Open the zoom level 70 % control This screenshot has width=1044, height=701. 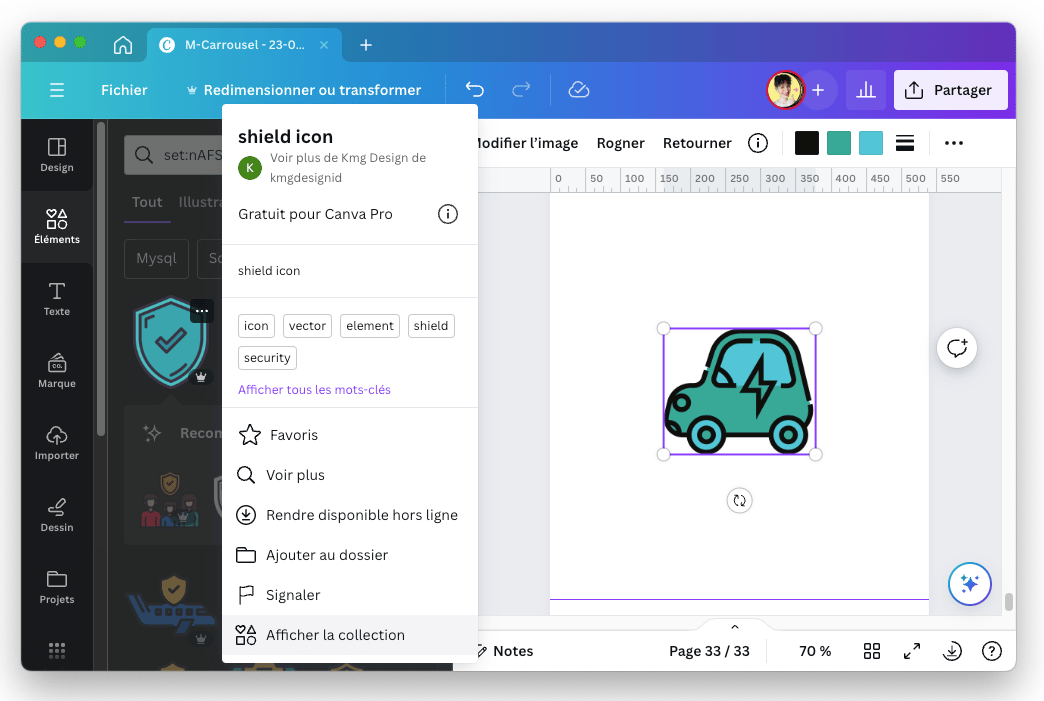point(815,651)
